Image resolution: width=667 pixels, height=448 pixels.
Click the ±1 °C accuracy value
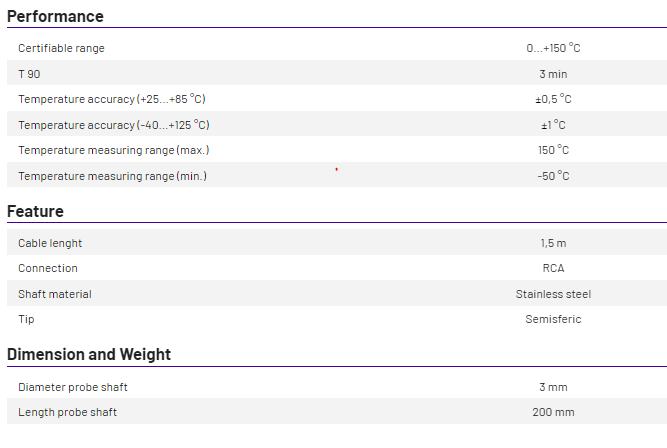553,125
